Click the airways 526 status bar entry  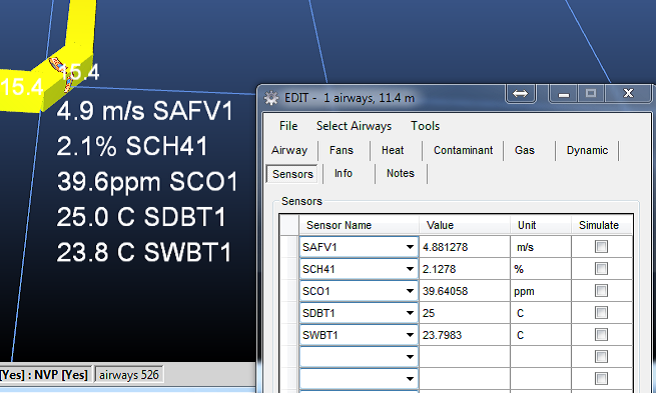click(x=129, y=375)
